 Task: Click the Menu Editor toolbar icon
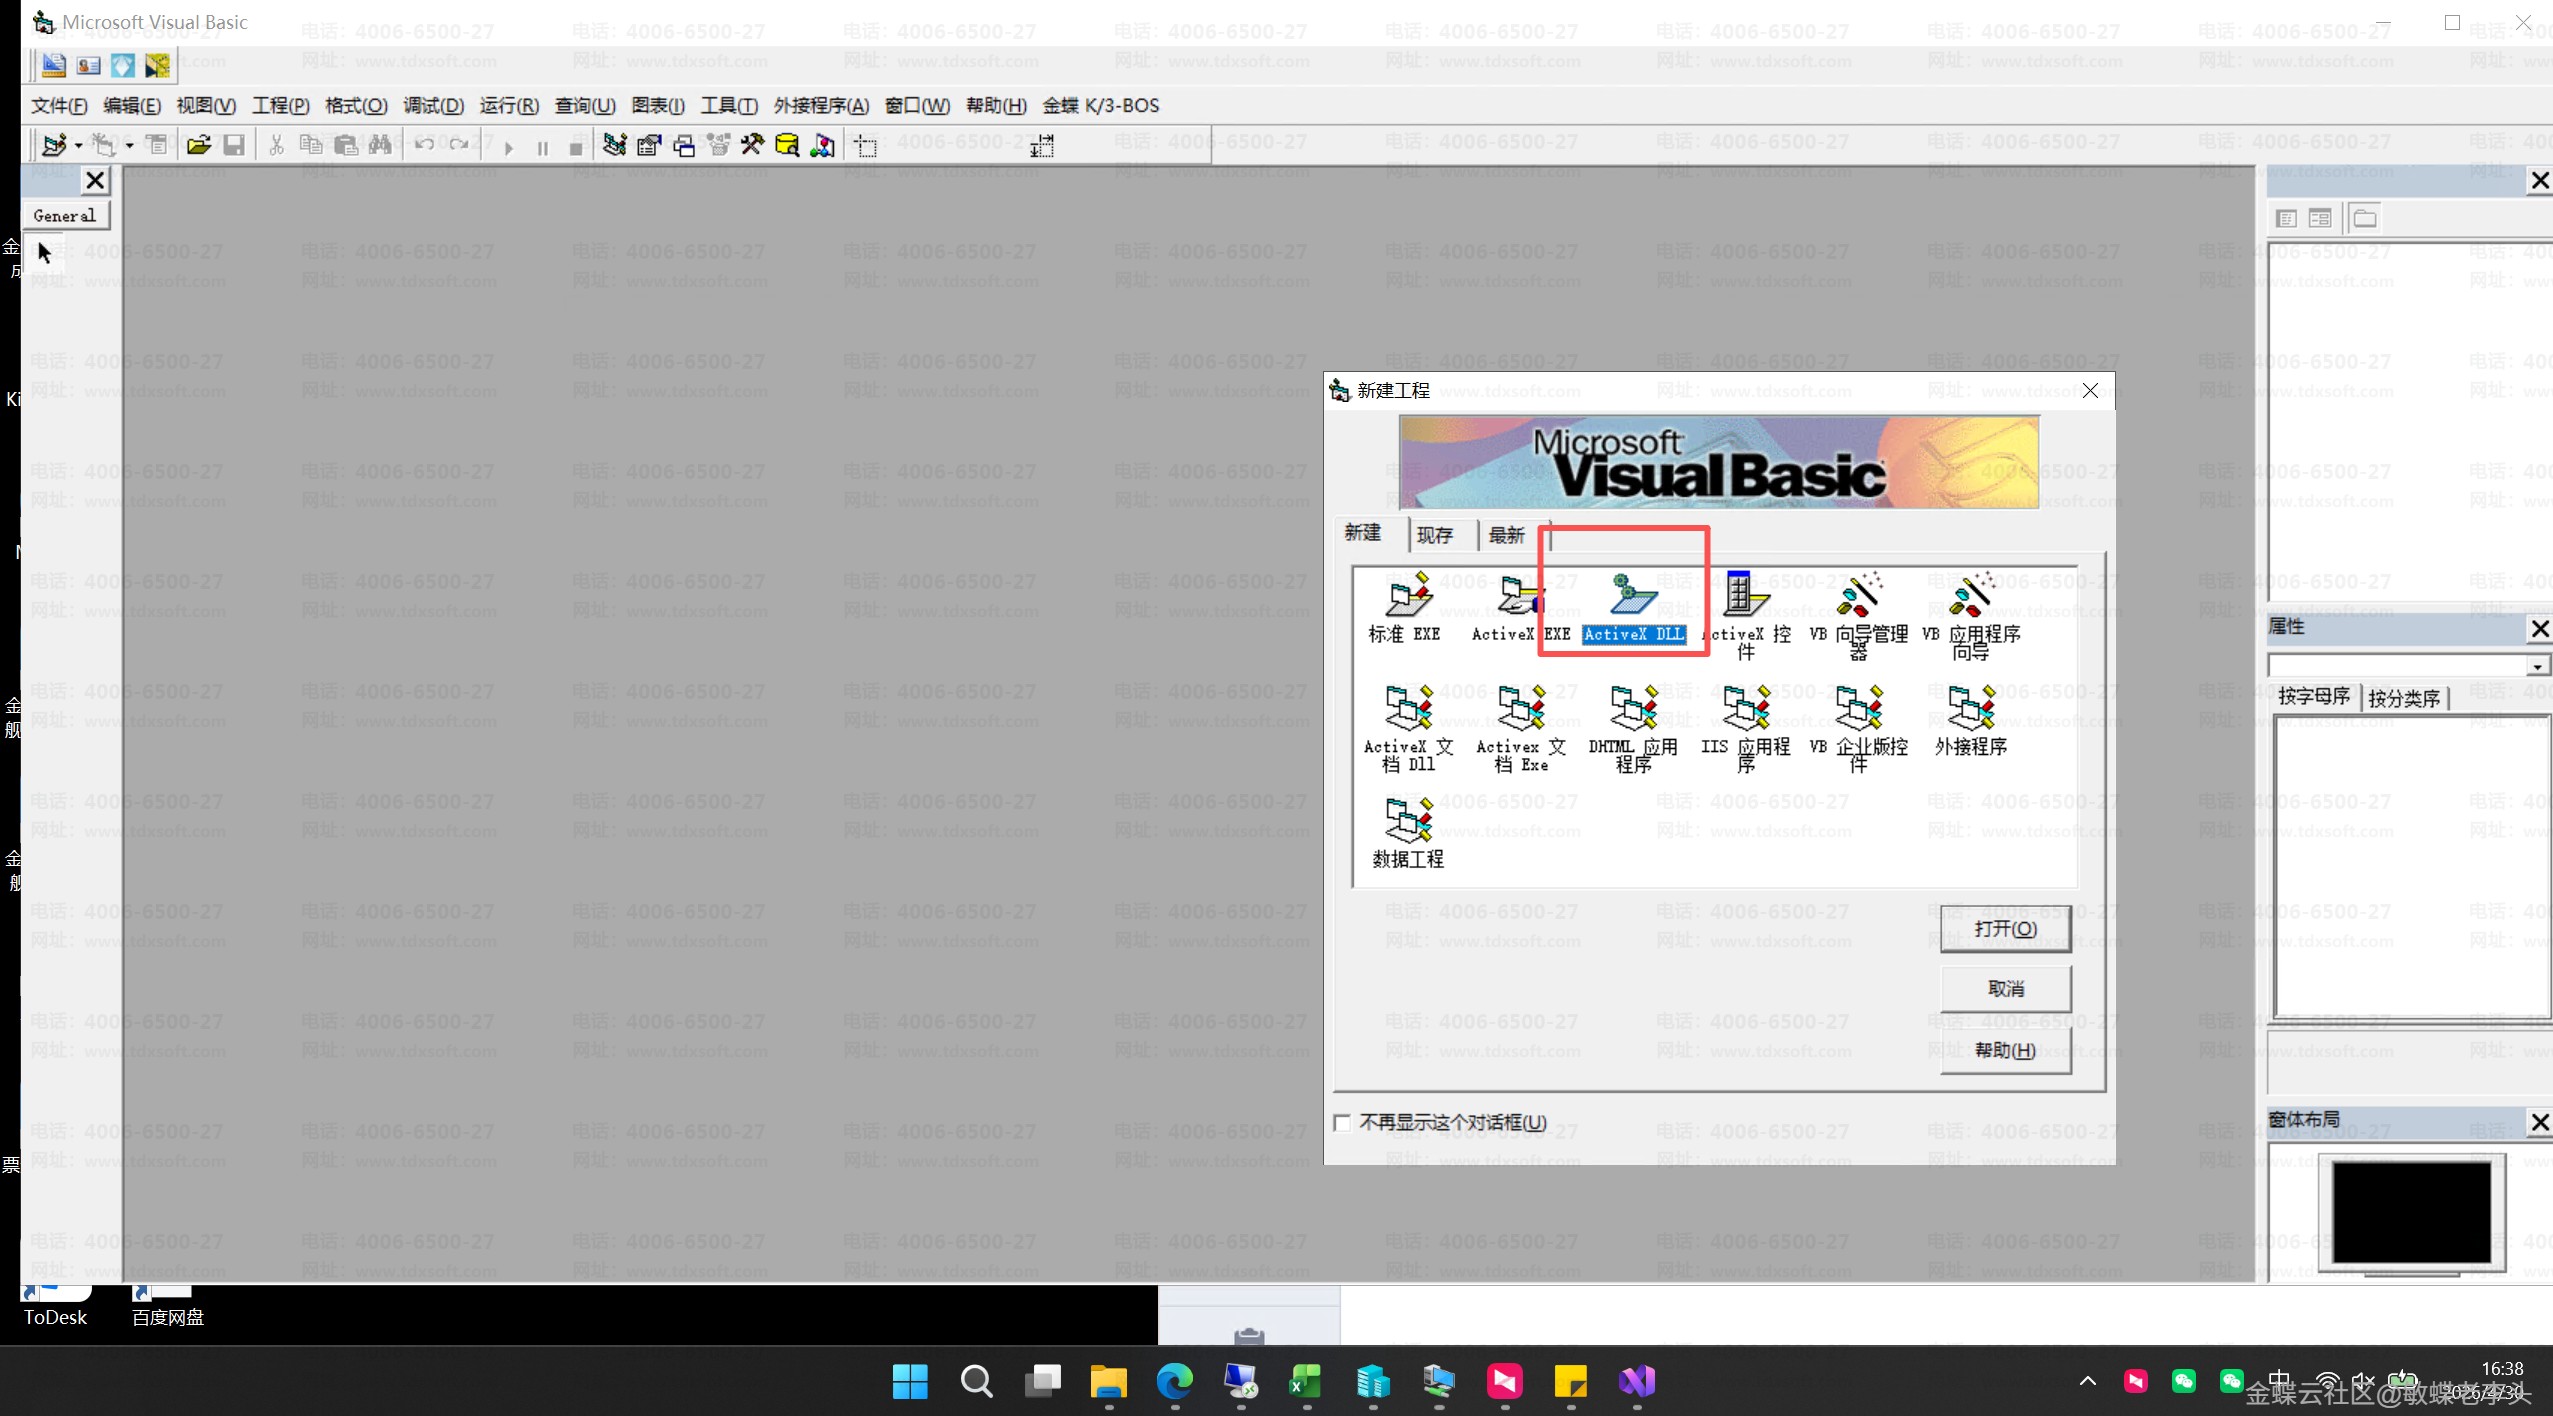(157, 146)
